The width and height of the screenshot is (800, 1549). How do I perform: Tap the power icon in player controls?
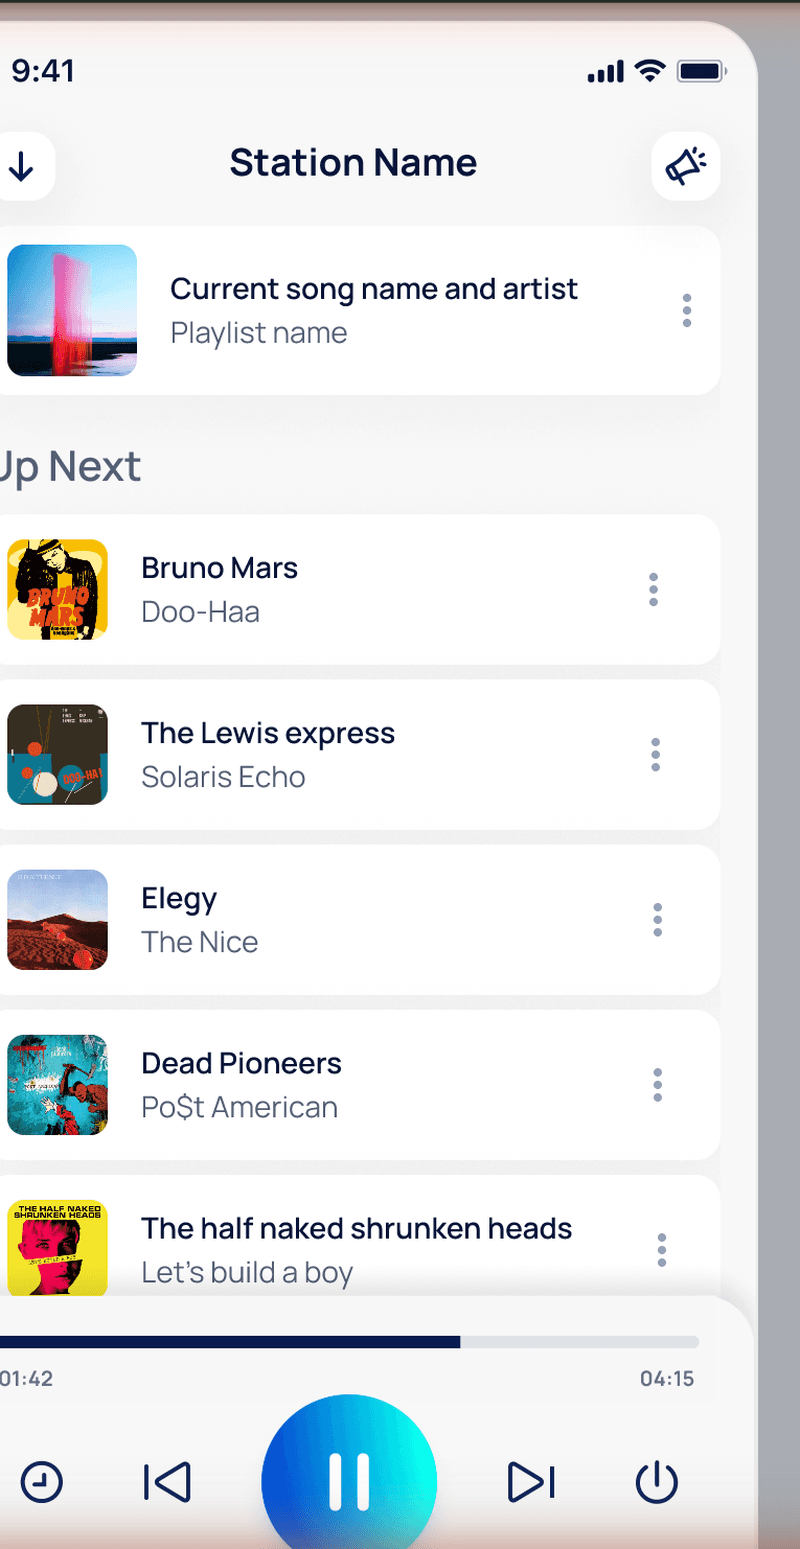pos(657,1482)
